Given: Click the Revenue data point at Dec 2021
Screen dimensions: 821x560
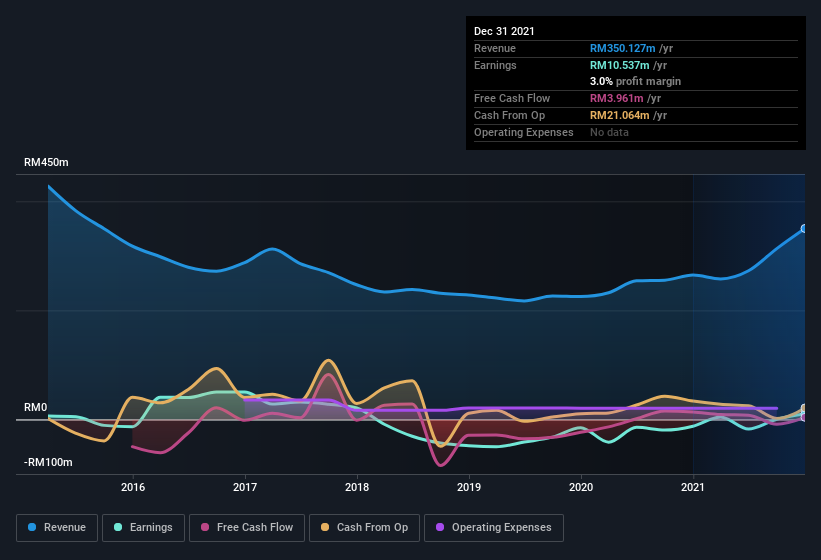Looking at the screenshot, I should 804,229.
